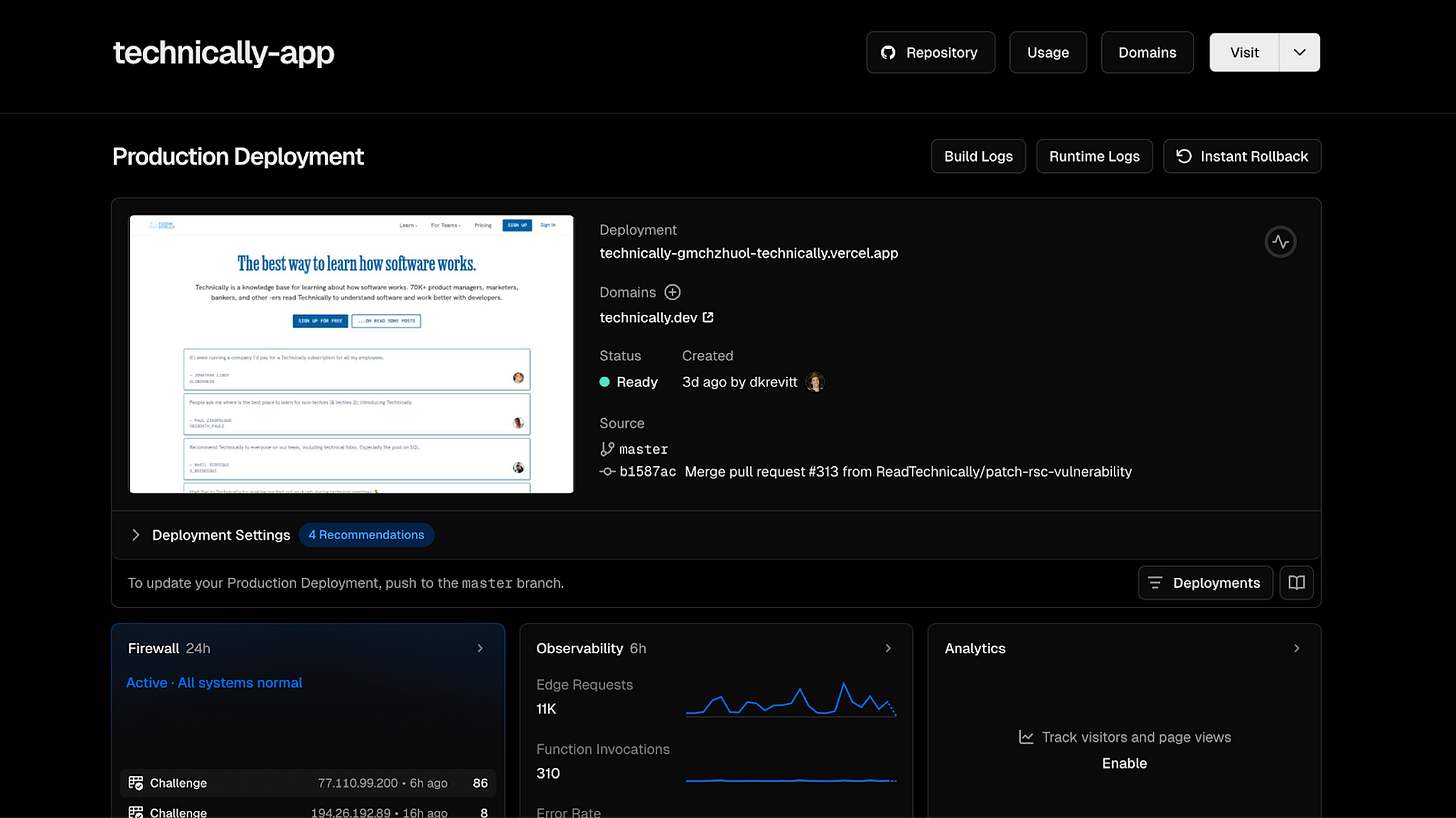Expand the Observability panel chevron
This screenshot has height=818, width=1456.
[x=888, y=648]
